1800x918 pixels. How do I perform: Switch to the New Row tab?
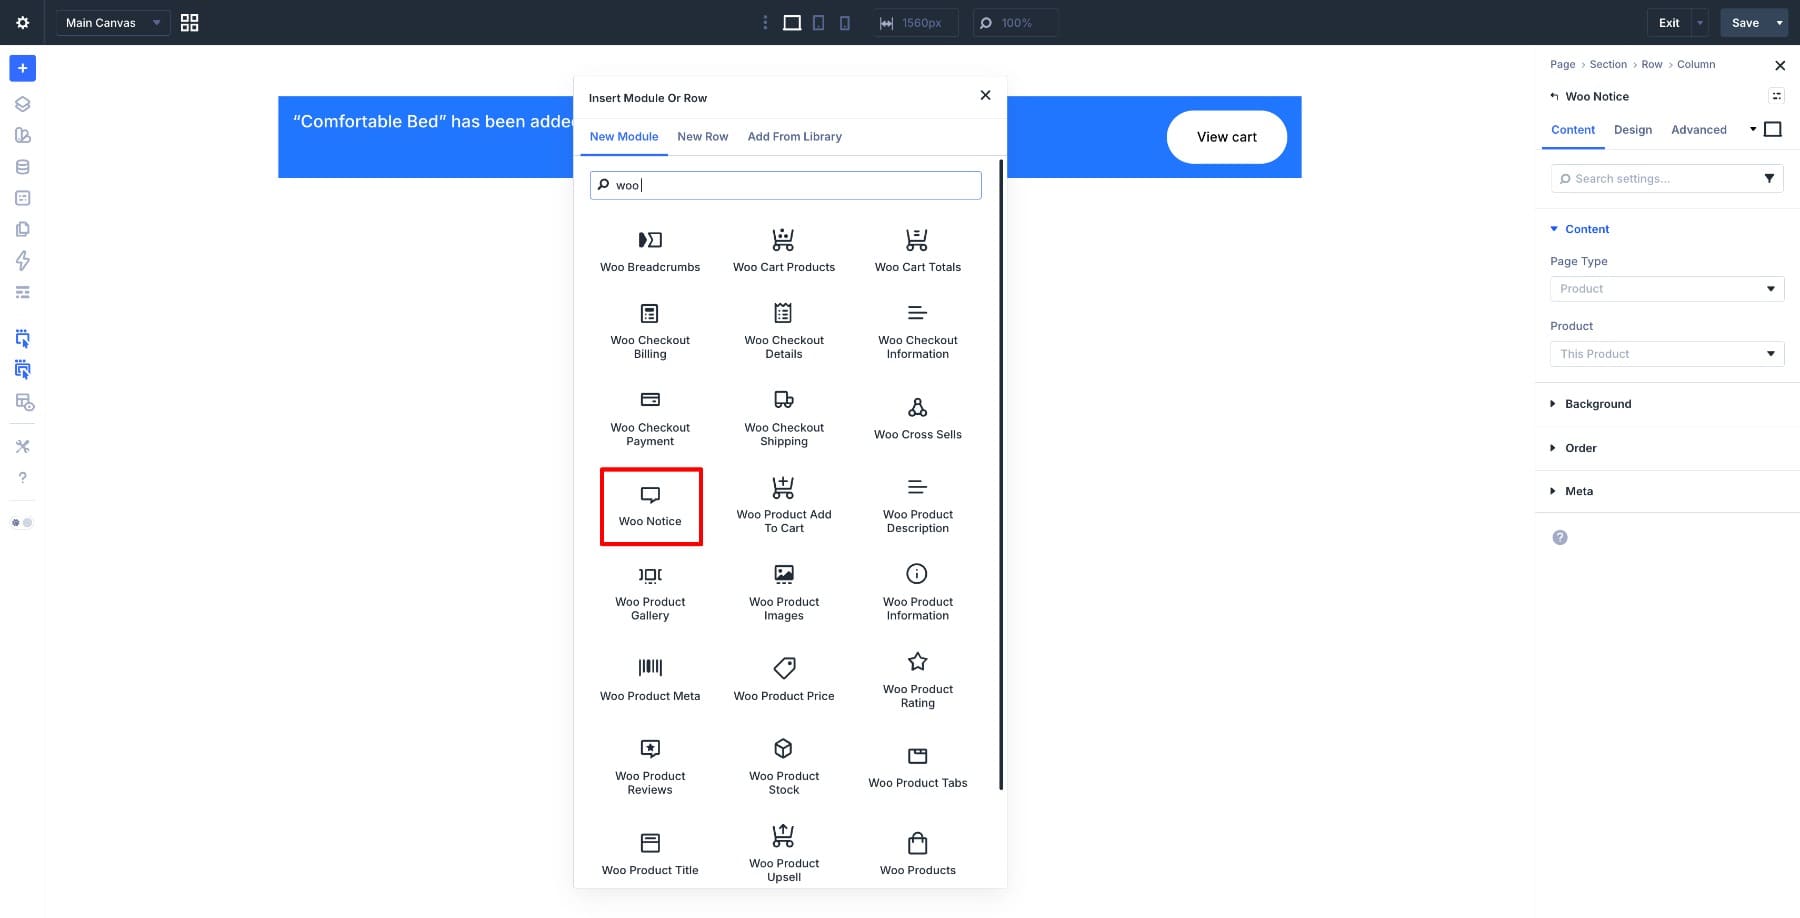[x=703, y=136]
